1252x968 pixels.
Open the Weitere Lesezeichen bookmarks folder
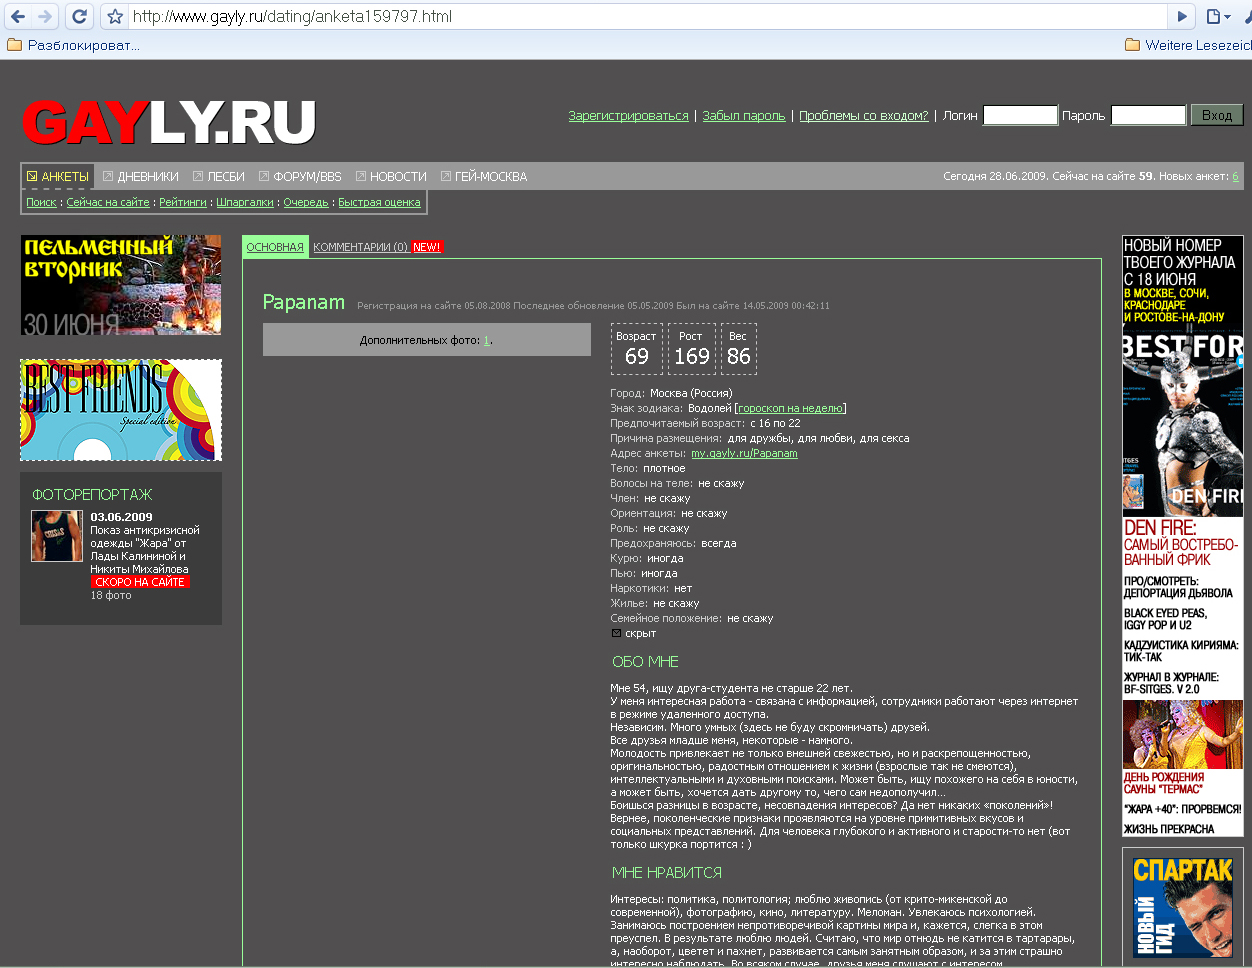point(1188,45)
